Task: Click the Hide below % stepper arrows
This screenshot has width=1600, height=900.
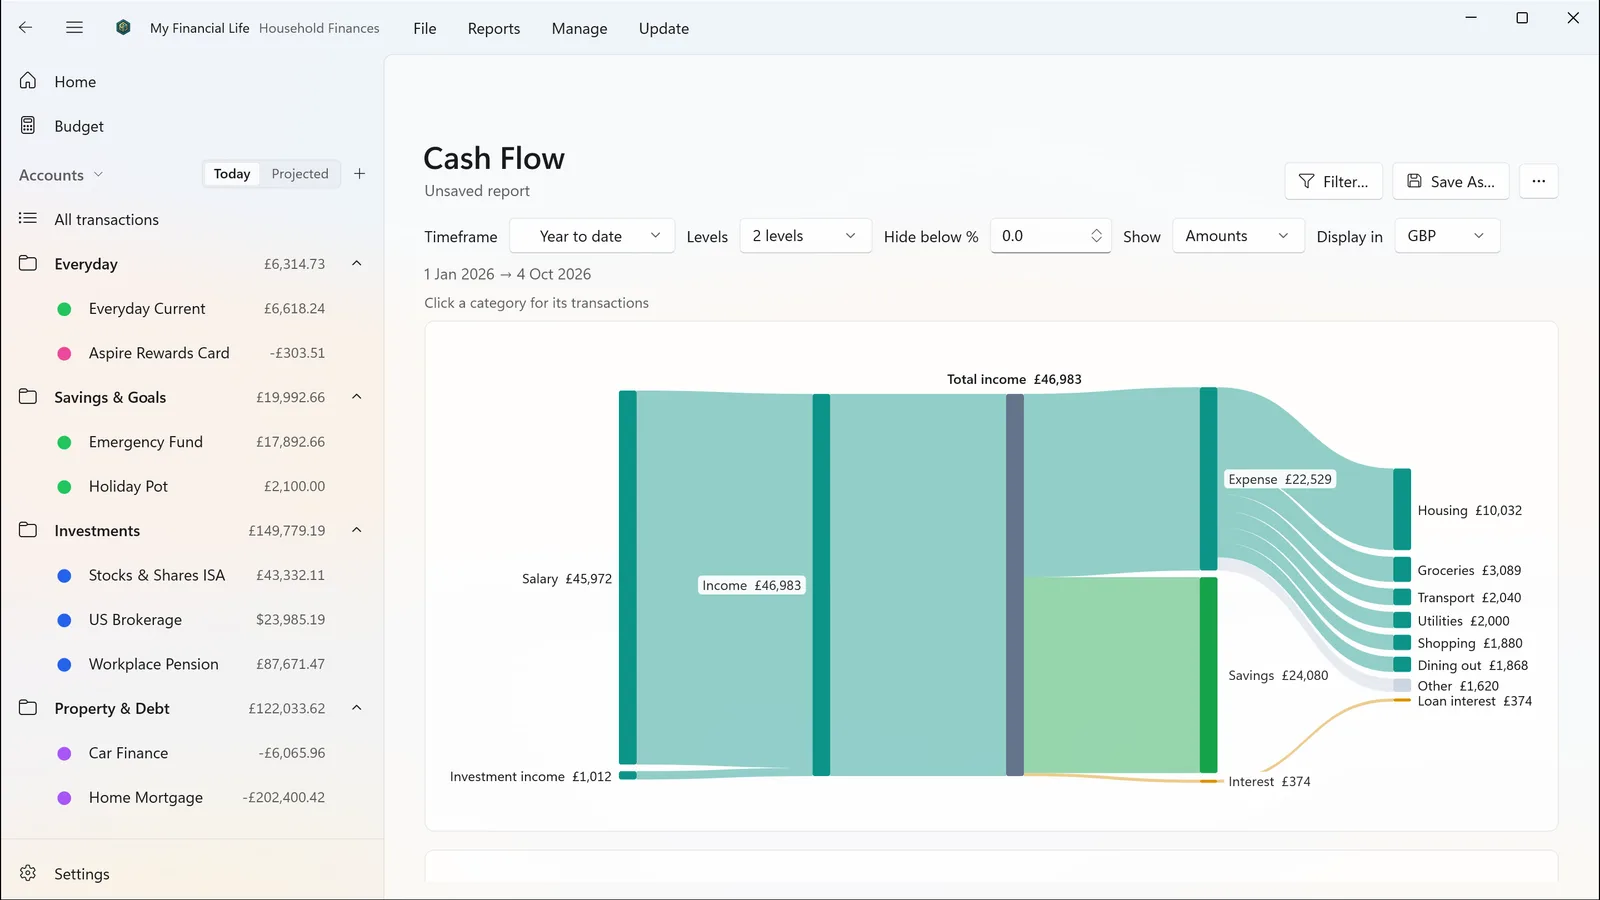Action: 1096,236
